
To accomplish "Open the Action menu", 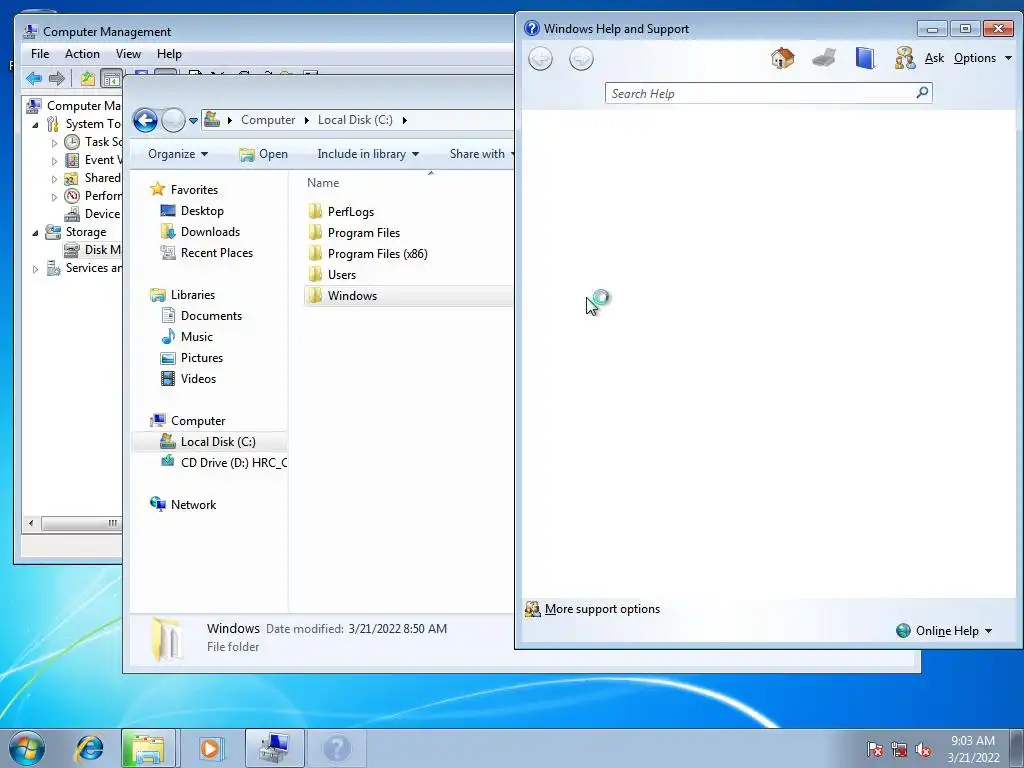I will pyautogui.click(x=82, y=54).
